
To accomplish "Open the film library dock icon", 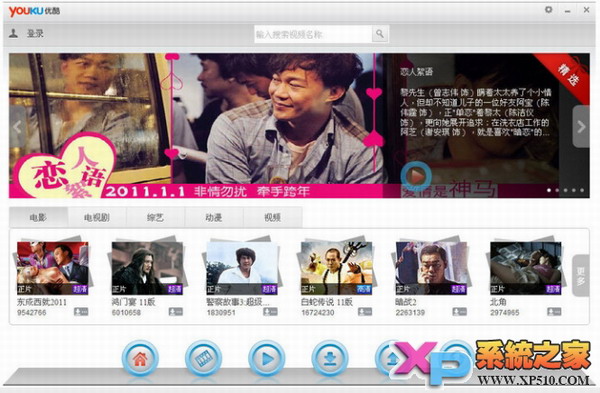I will pos(203,358).
